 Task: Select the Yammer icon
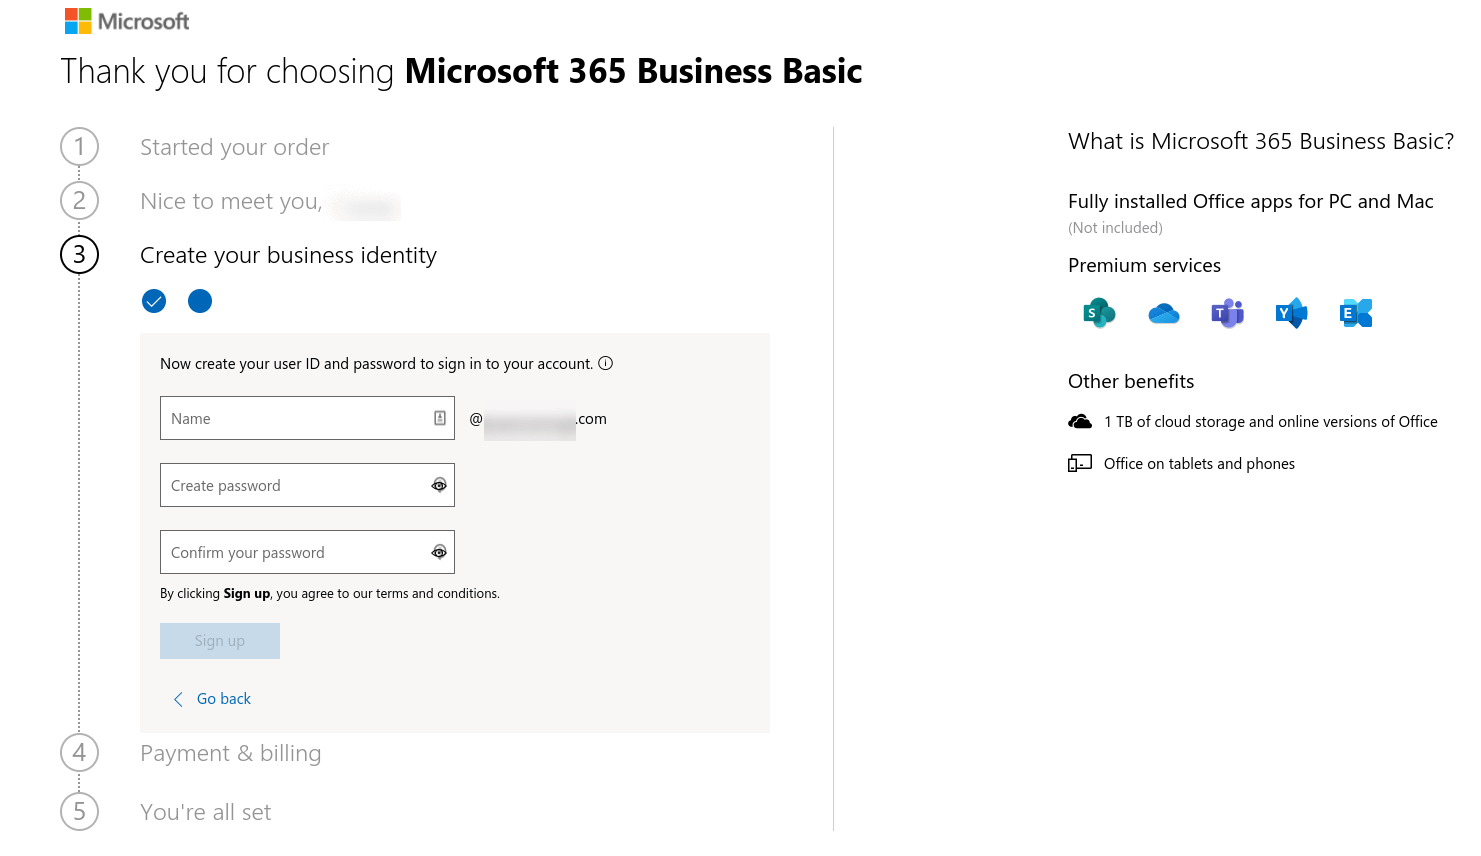coord(1291,312)
